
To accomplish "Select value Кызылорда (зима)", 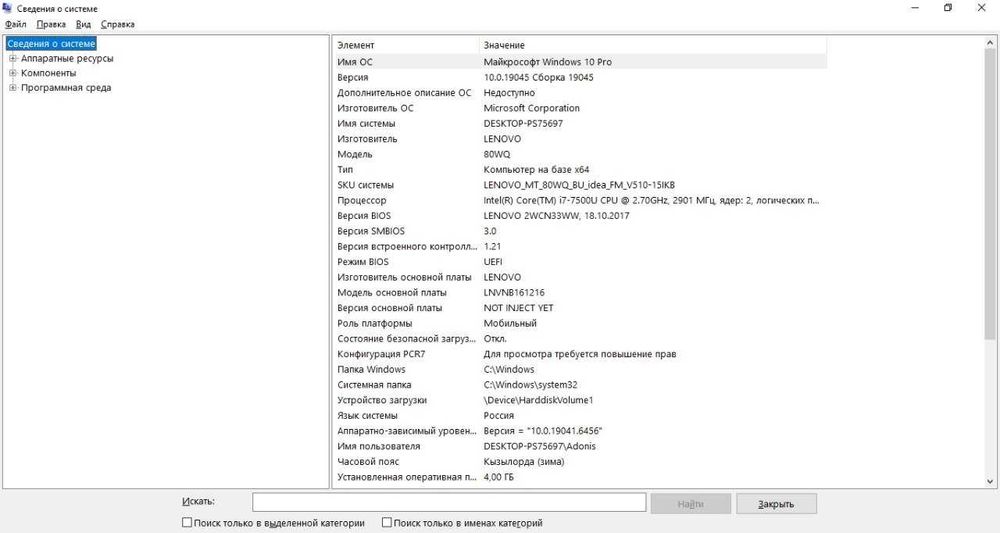I will [524, 462].
